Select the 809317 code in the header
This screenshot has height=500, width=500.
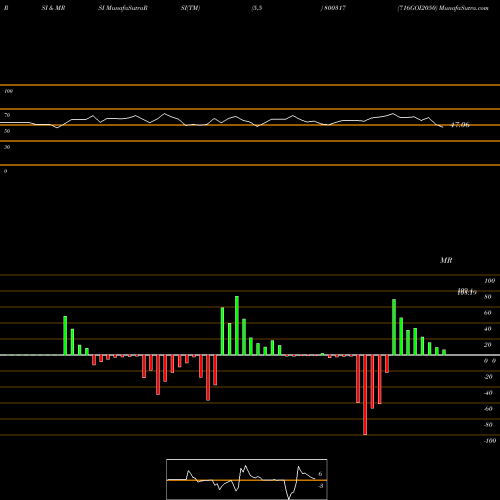pos(334,8)
